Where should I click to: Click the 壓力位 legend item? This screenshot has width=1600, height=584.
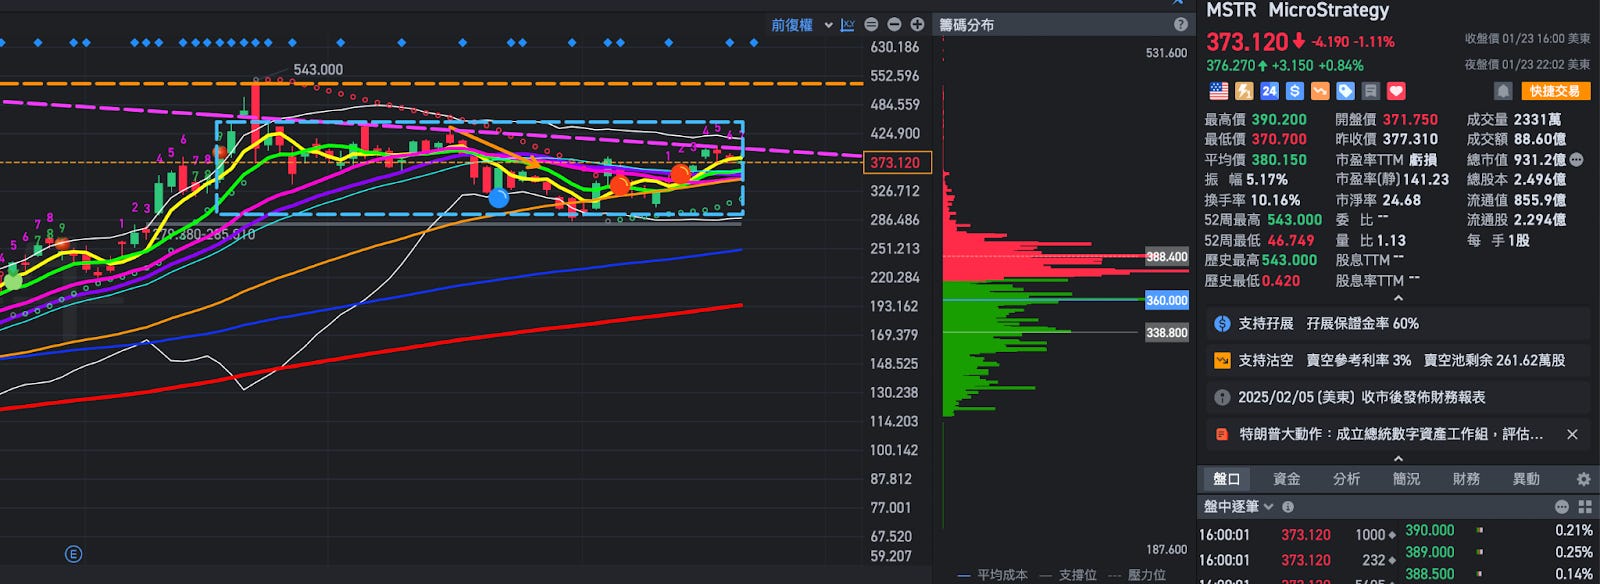tap(1137, 575)
